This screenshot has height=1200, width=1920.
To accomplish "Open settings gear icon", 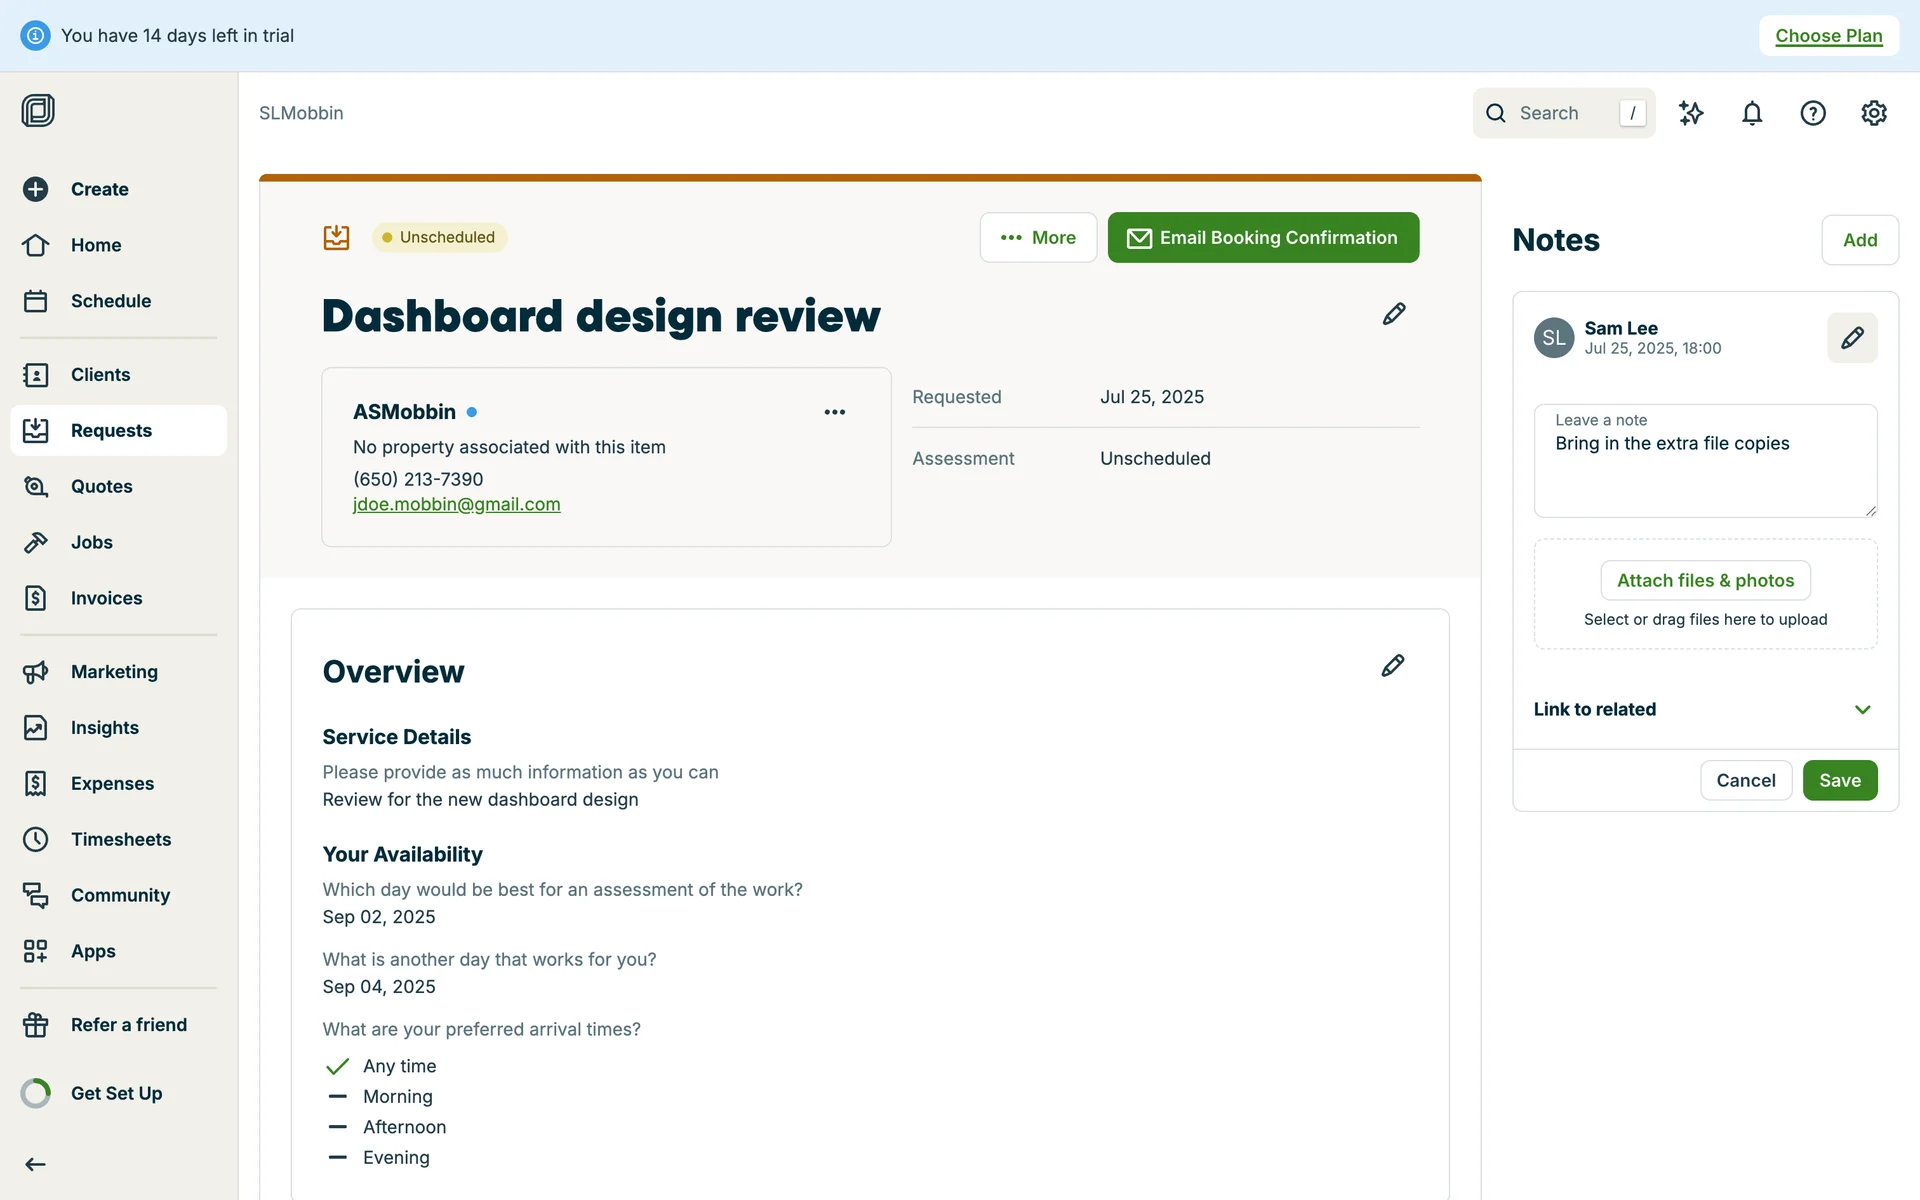I will coord(1874,113).
